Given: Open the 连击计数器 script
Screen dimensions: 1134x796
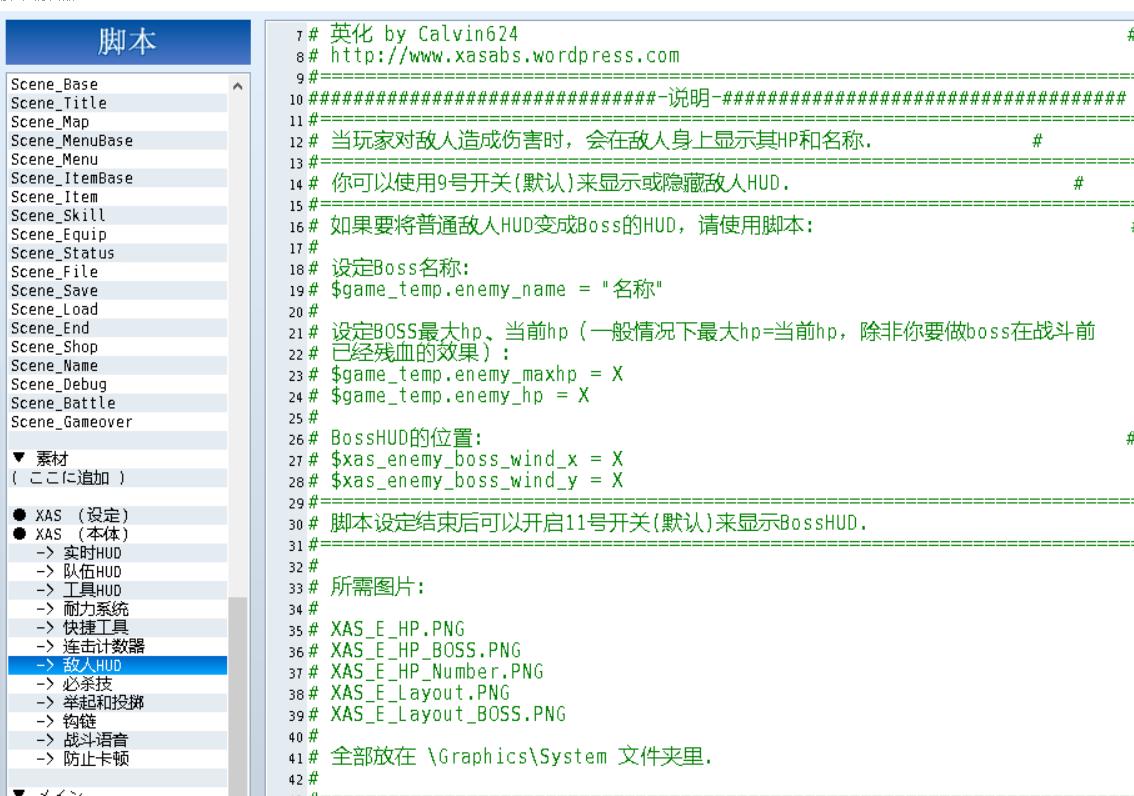Looking at the screenshot, I should (x=117, y=648).
